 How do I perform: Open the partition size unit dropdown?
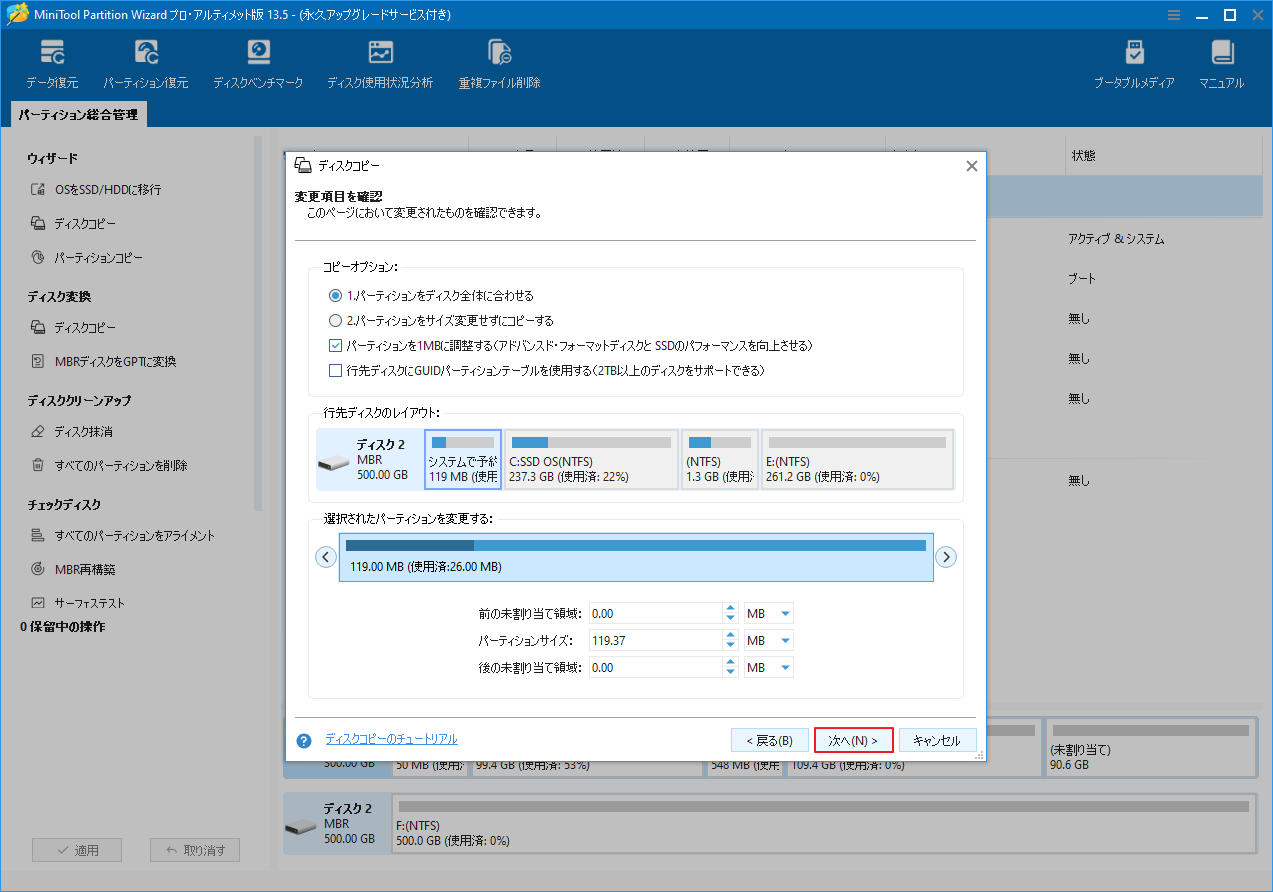(x=768, y=639)
